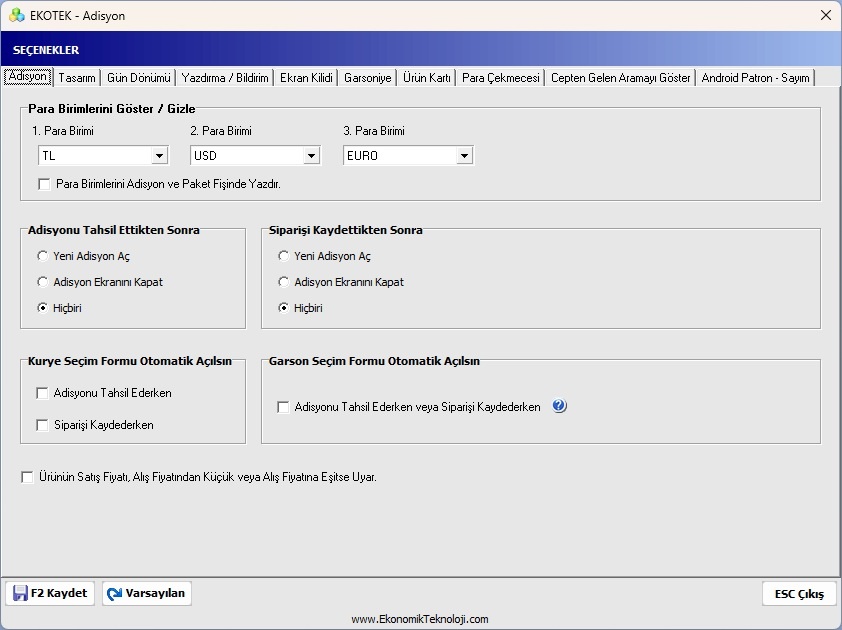Click the ESC Çıkış exit button

click(799, 593)
